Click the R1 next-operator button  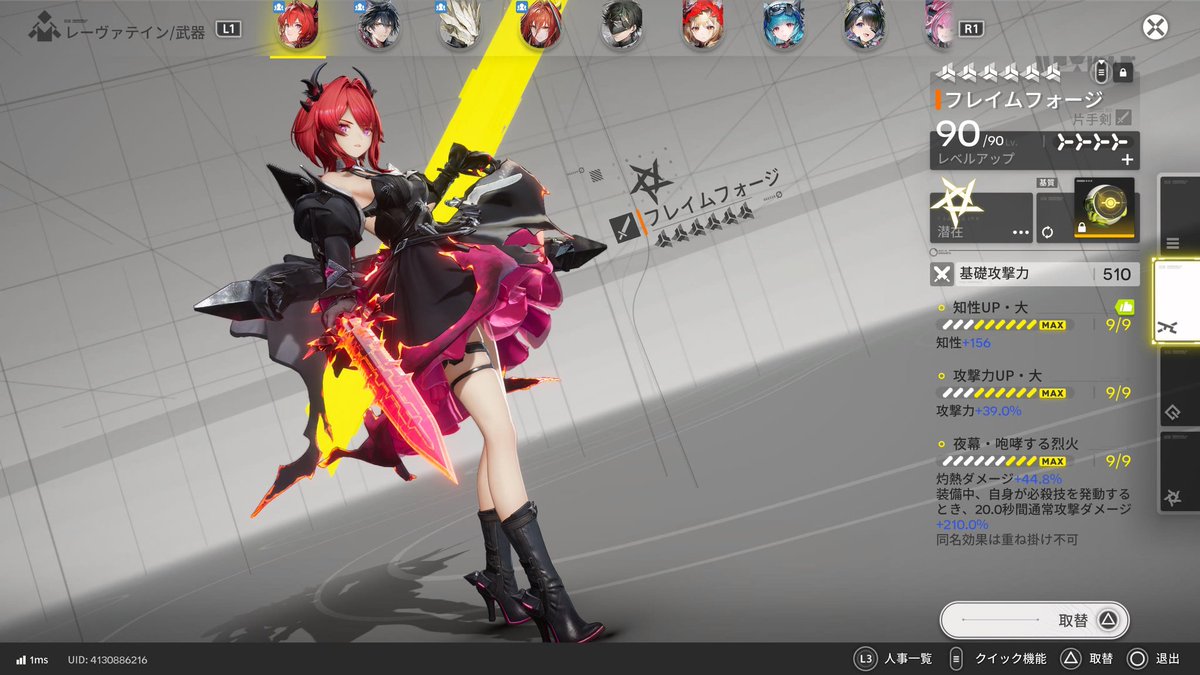[970, 30]
